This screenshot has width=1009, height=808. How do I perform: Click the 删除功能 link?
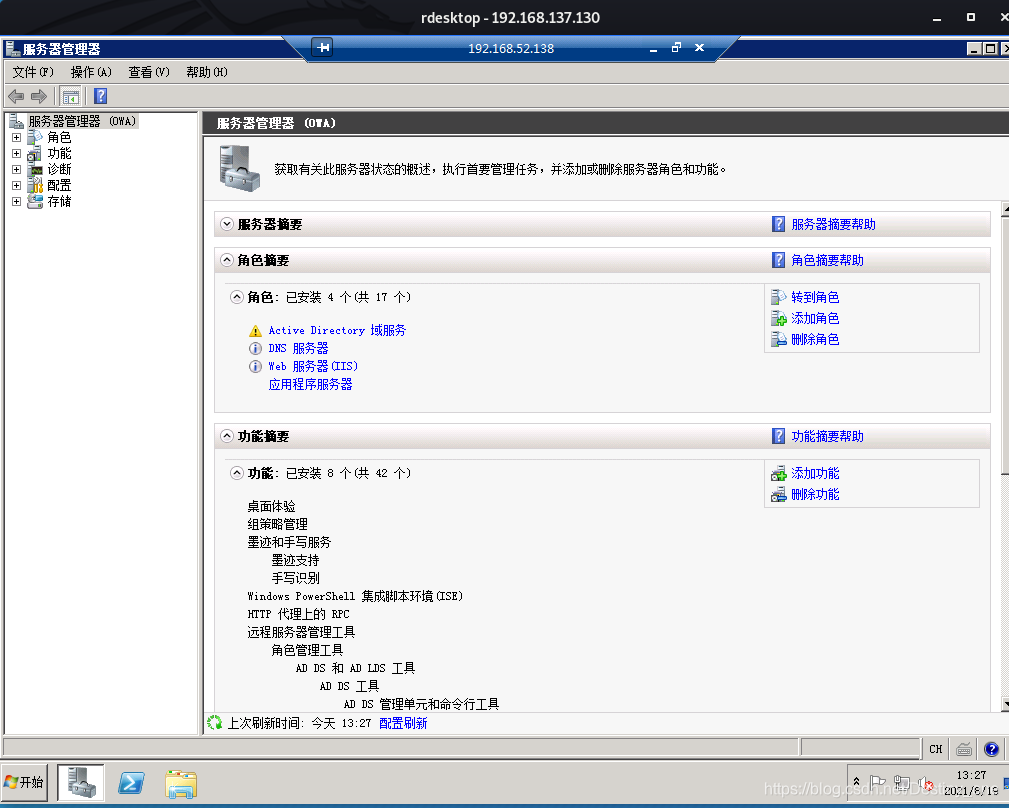[x=815, y=494]
